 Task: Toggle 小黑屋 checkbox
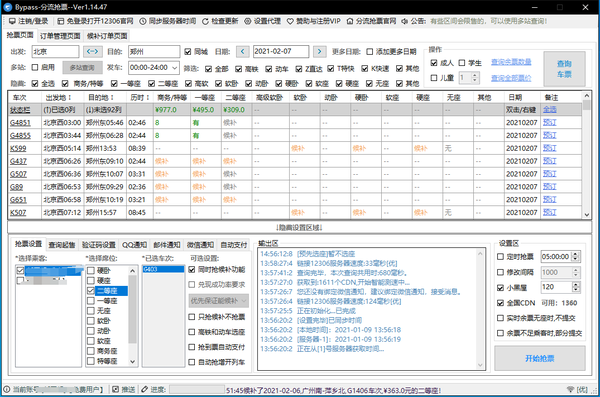(x=500, y=287)
